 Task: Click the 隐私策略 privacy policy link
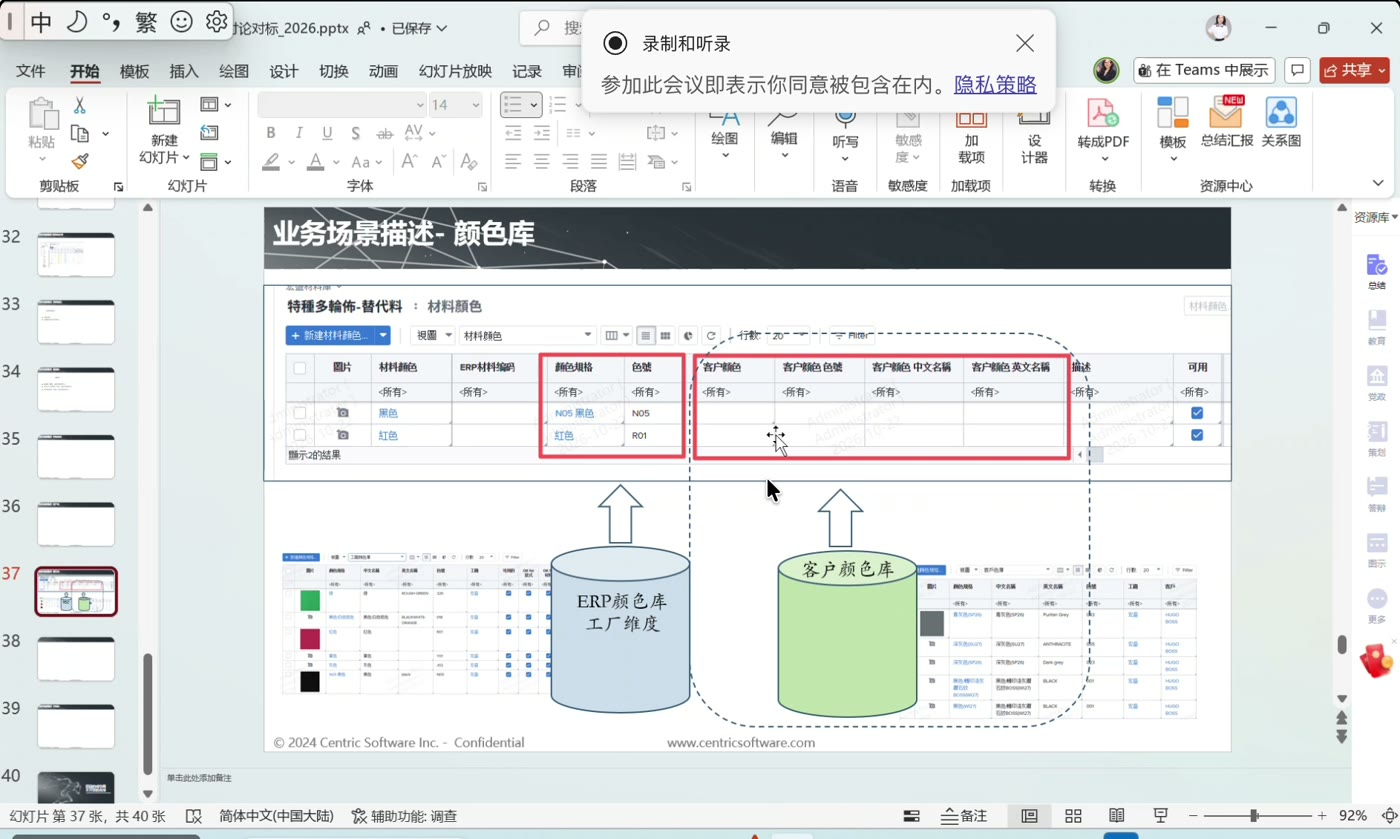(995, 85)
